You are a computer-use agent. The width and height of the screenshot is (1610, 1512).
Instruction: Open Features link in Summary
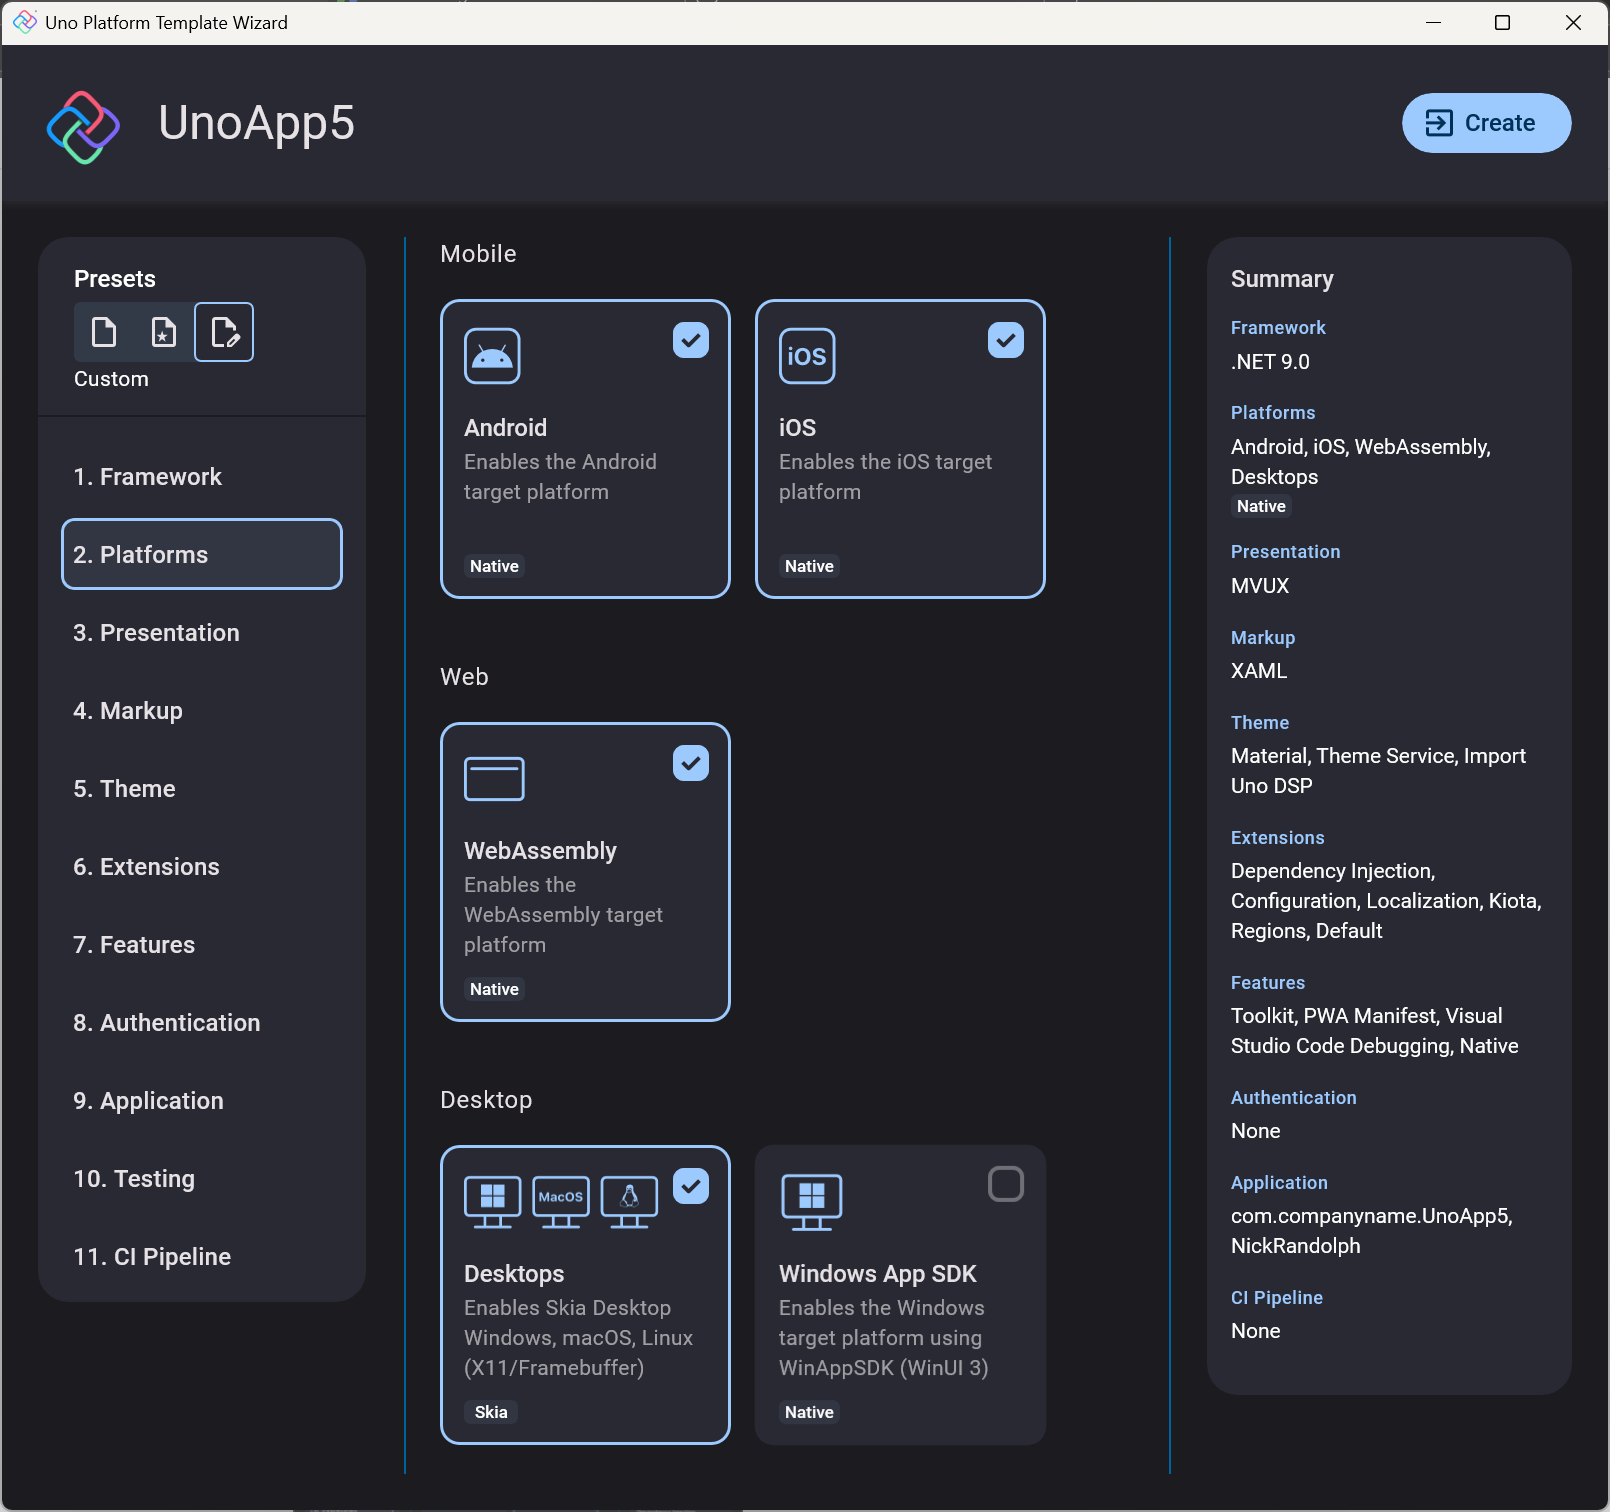coord(1268,983)
